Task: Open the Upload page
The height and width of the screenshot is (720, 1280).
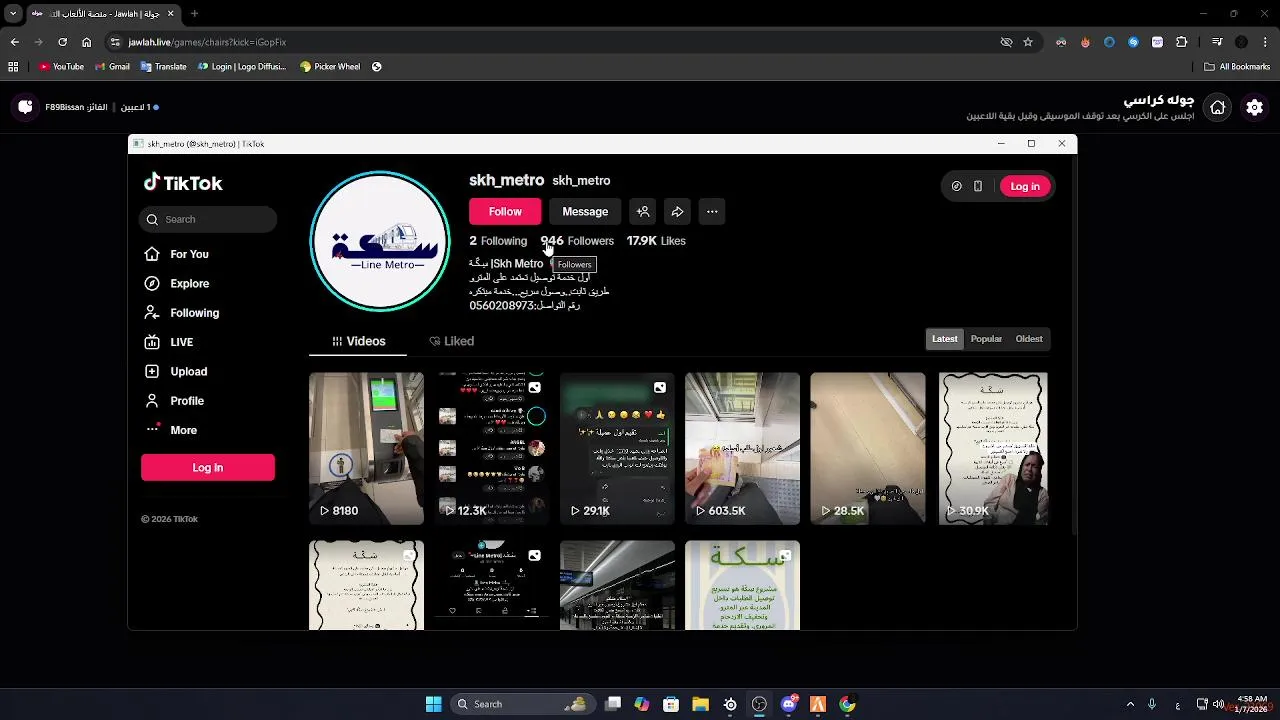Action: click(175, 371)
